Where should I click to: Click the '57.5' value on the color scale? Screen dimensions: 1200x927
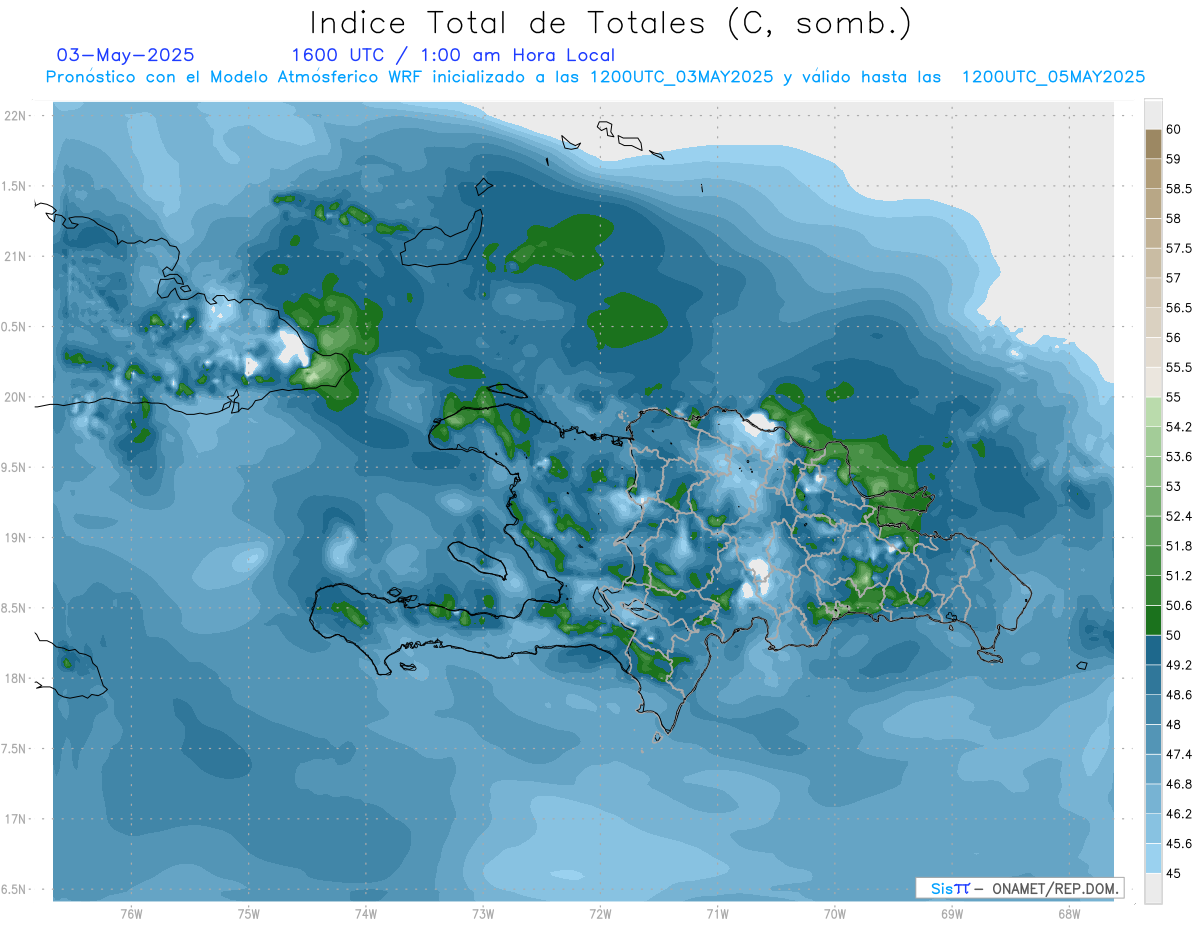click(1179, 248)
